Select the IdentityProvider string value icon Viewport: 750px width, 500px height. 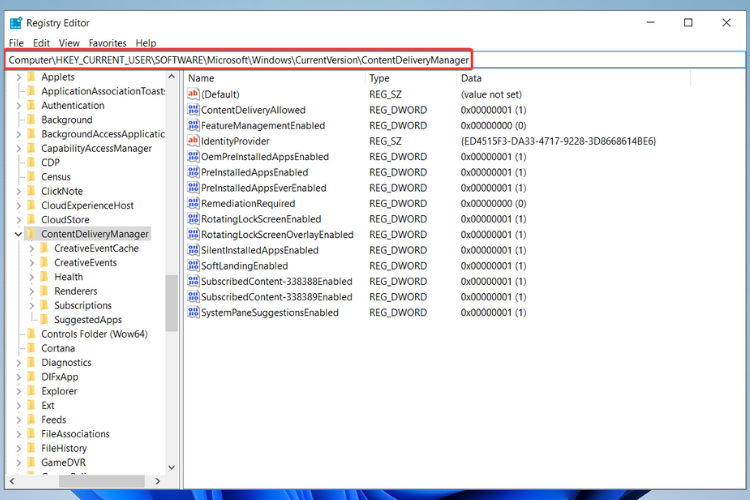coord(193,141)
